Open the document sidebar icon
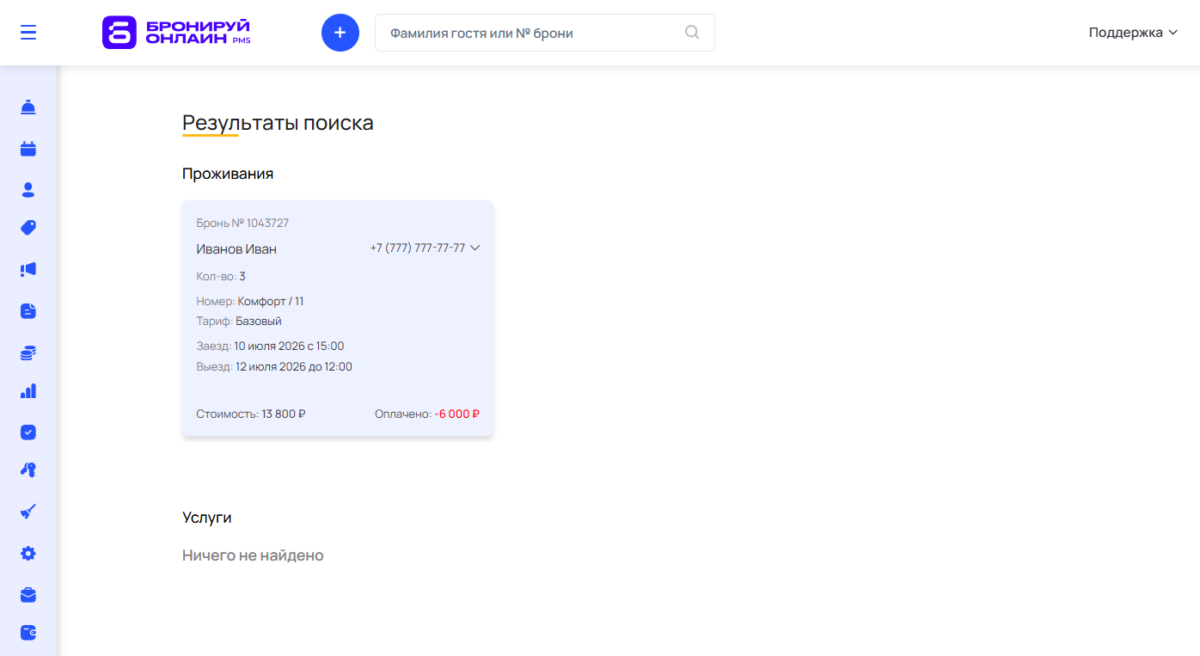This screenshot has width=1200, height=656. pyautogui.click(x=28, y=311)
